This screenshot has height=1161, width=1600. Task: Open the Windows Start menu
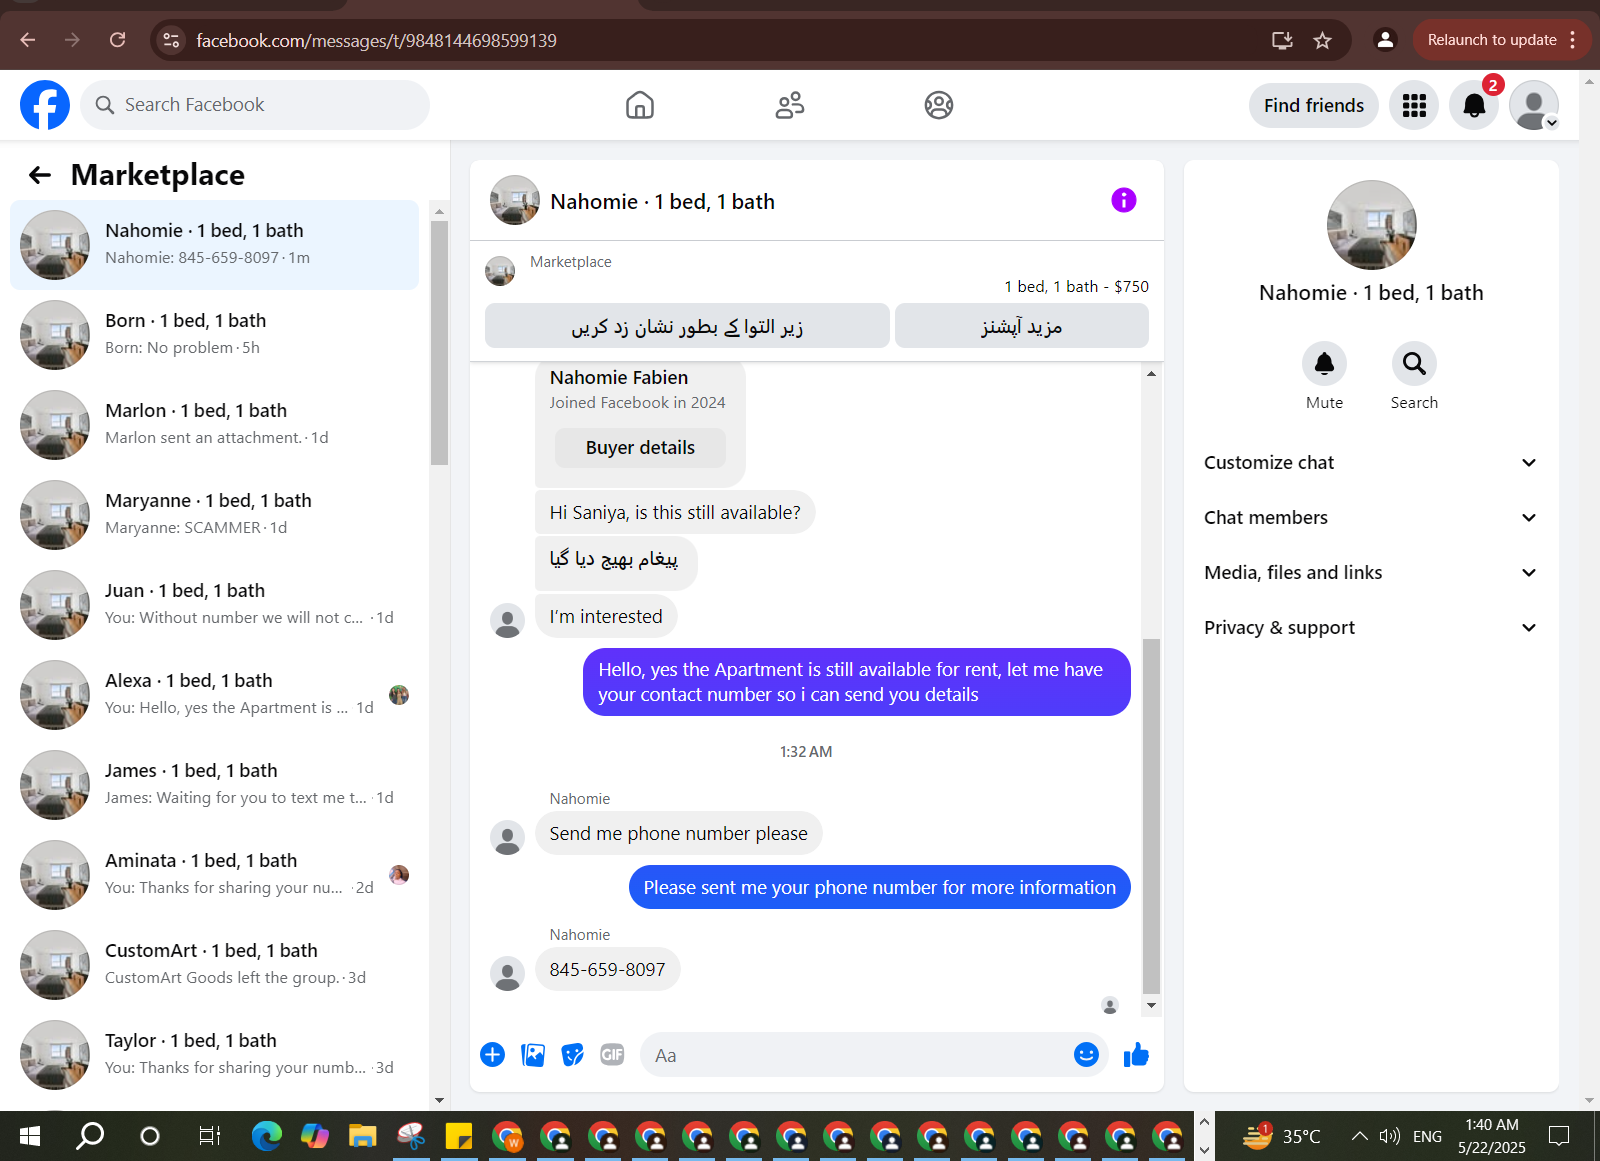tap(30, 1136)
